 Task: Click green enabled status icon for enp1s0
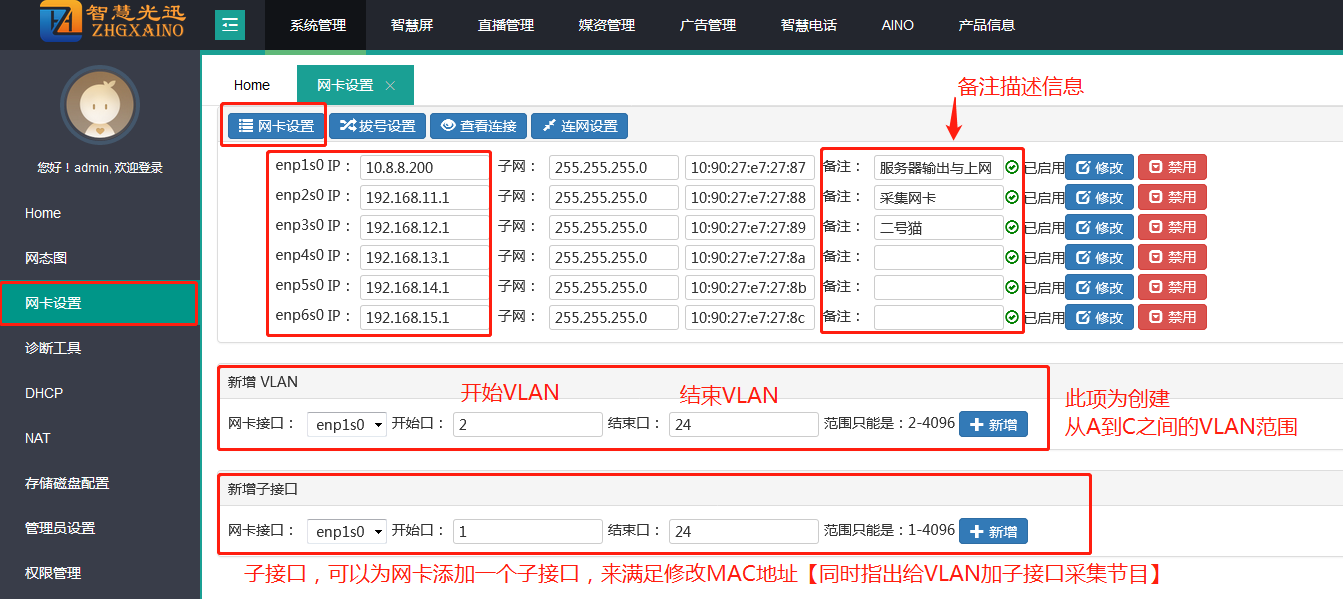pos(1012,168)
